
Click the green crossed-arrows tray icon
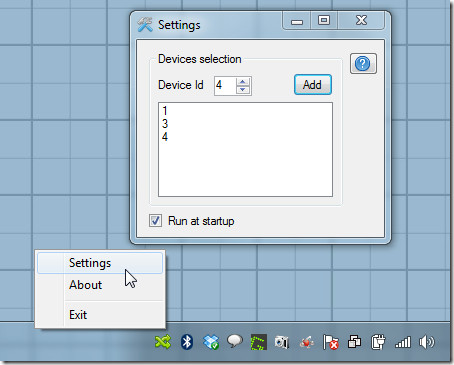click(163, 342)
